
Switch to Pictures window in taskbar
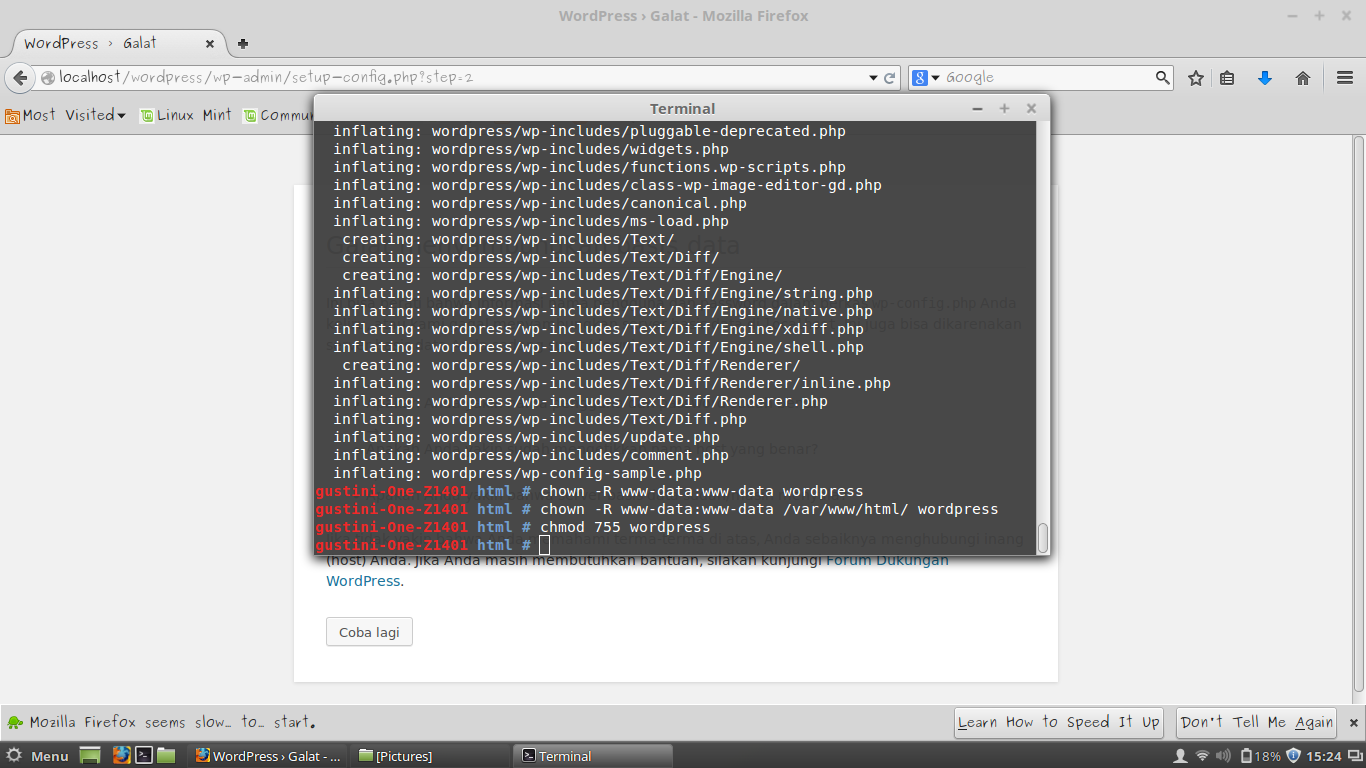(x=431, y=756)
